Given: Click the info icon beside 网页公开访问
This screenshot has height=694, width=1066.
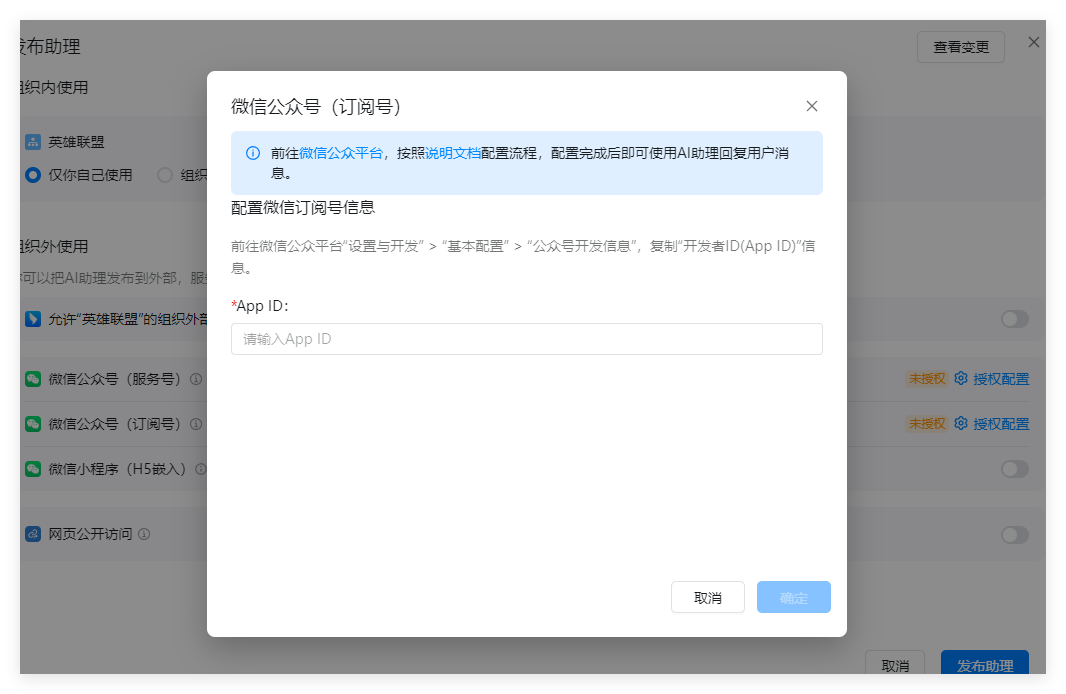Looking at the screenshot, I should click(x=144, y=534).
